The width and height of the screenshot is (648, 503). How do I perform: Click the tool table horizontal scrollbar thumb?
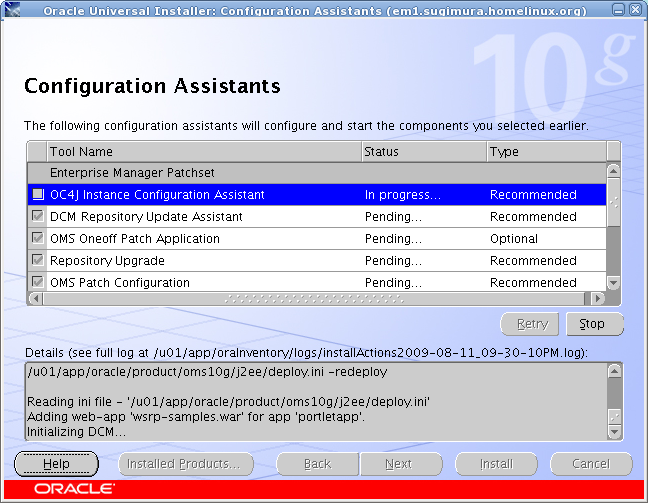pyautogui.click(x=314, y=298)
